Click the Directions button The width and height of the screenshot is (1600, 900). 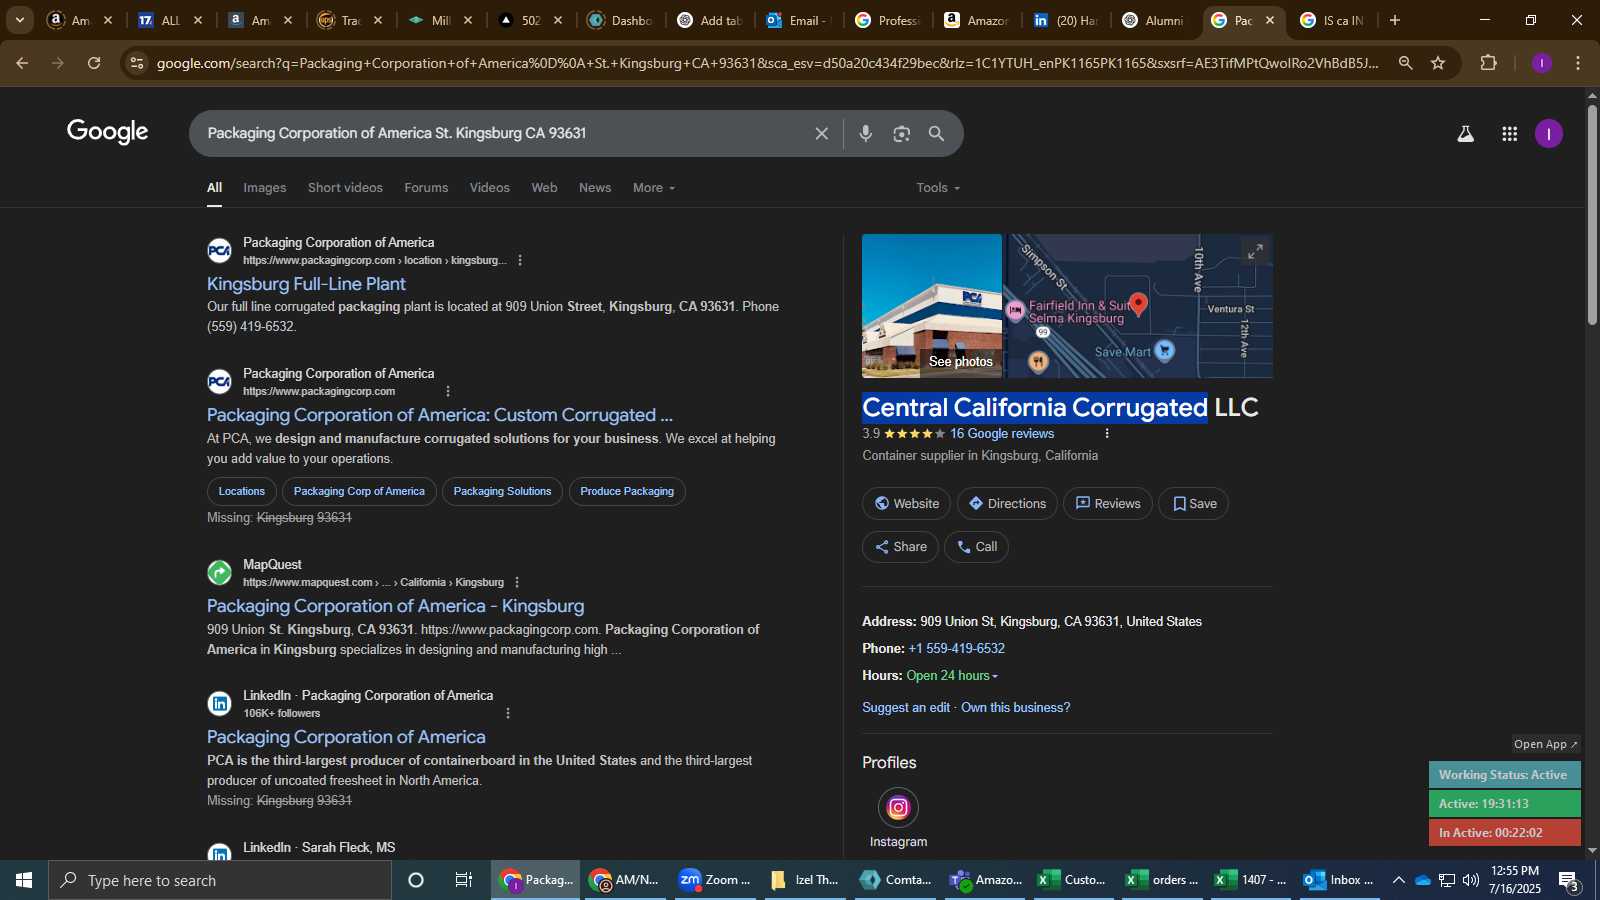pos(1007,504)
